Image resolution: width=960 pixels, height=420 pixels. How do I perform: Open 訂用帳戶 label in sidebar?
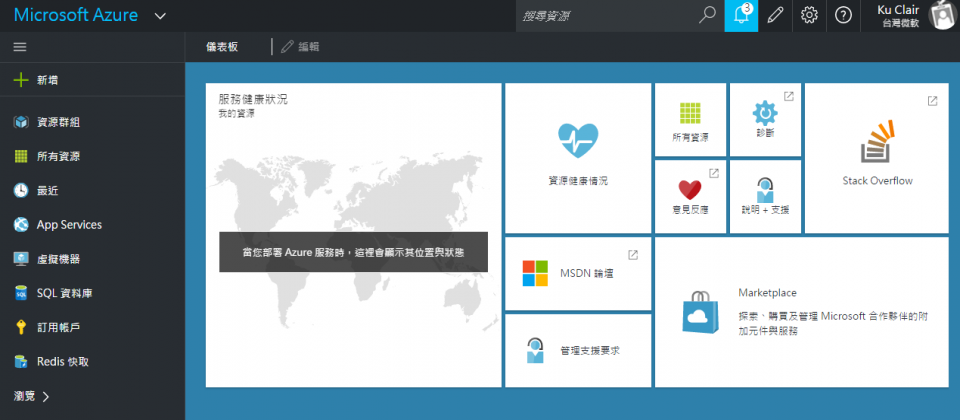point(58,328)
